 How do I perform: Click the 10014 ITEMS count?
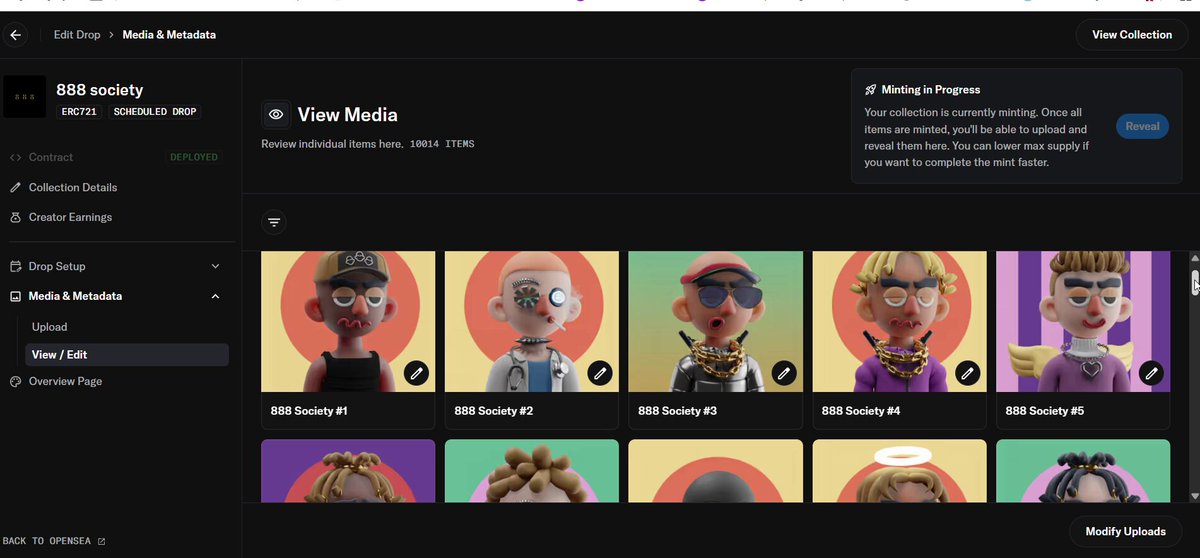pyautogui.click(x=442, y=144)
